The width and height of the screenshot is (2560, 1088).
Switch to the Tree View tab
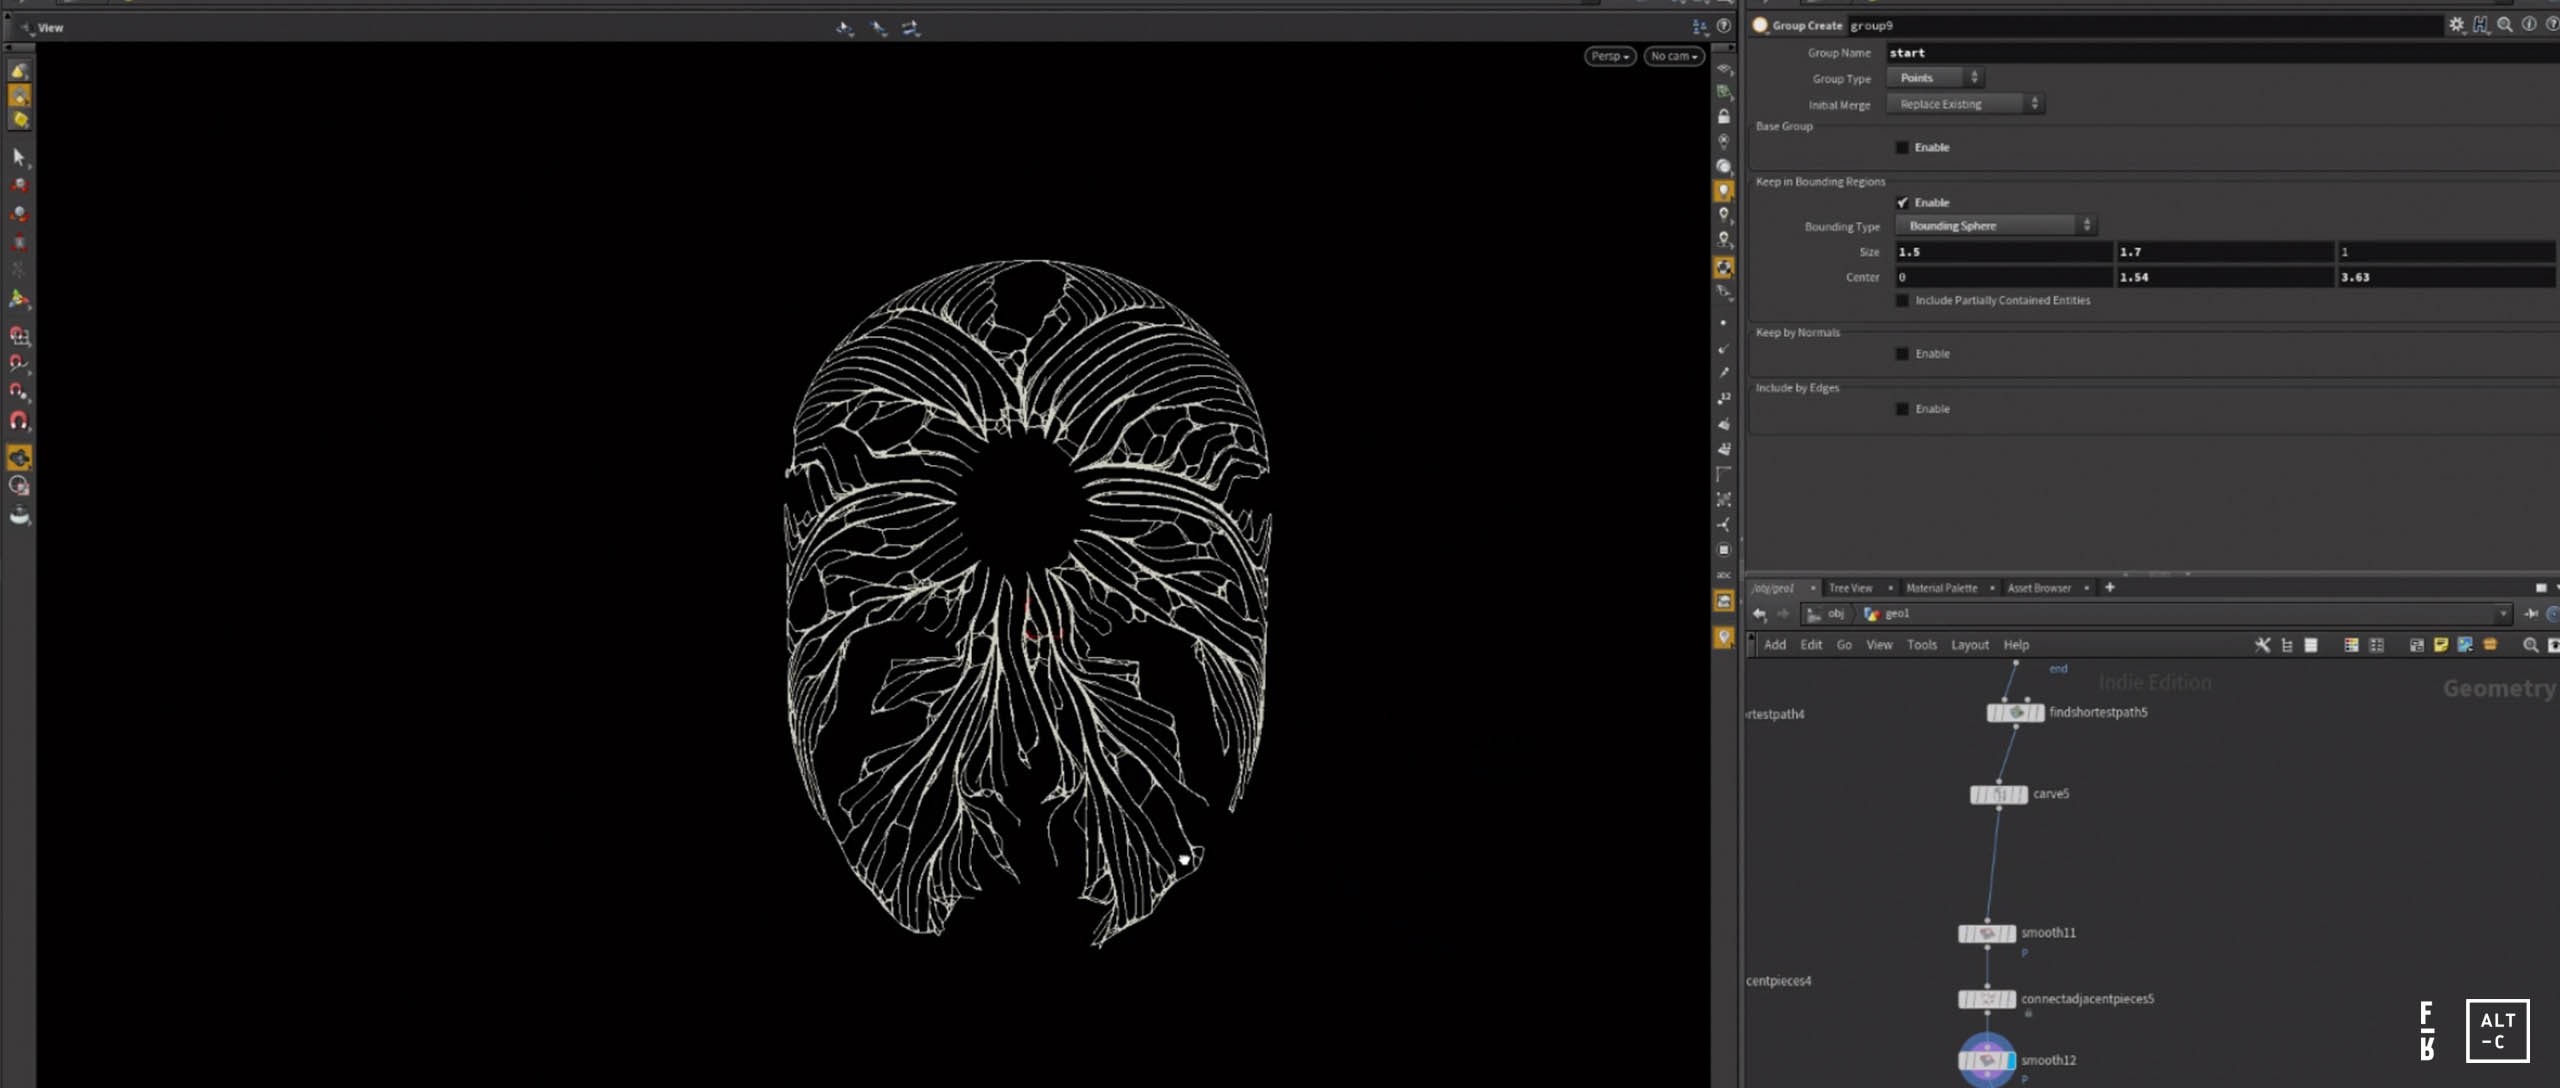(x=1850, y=588)
